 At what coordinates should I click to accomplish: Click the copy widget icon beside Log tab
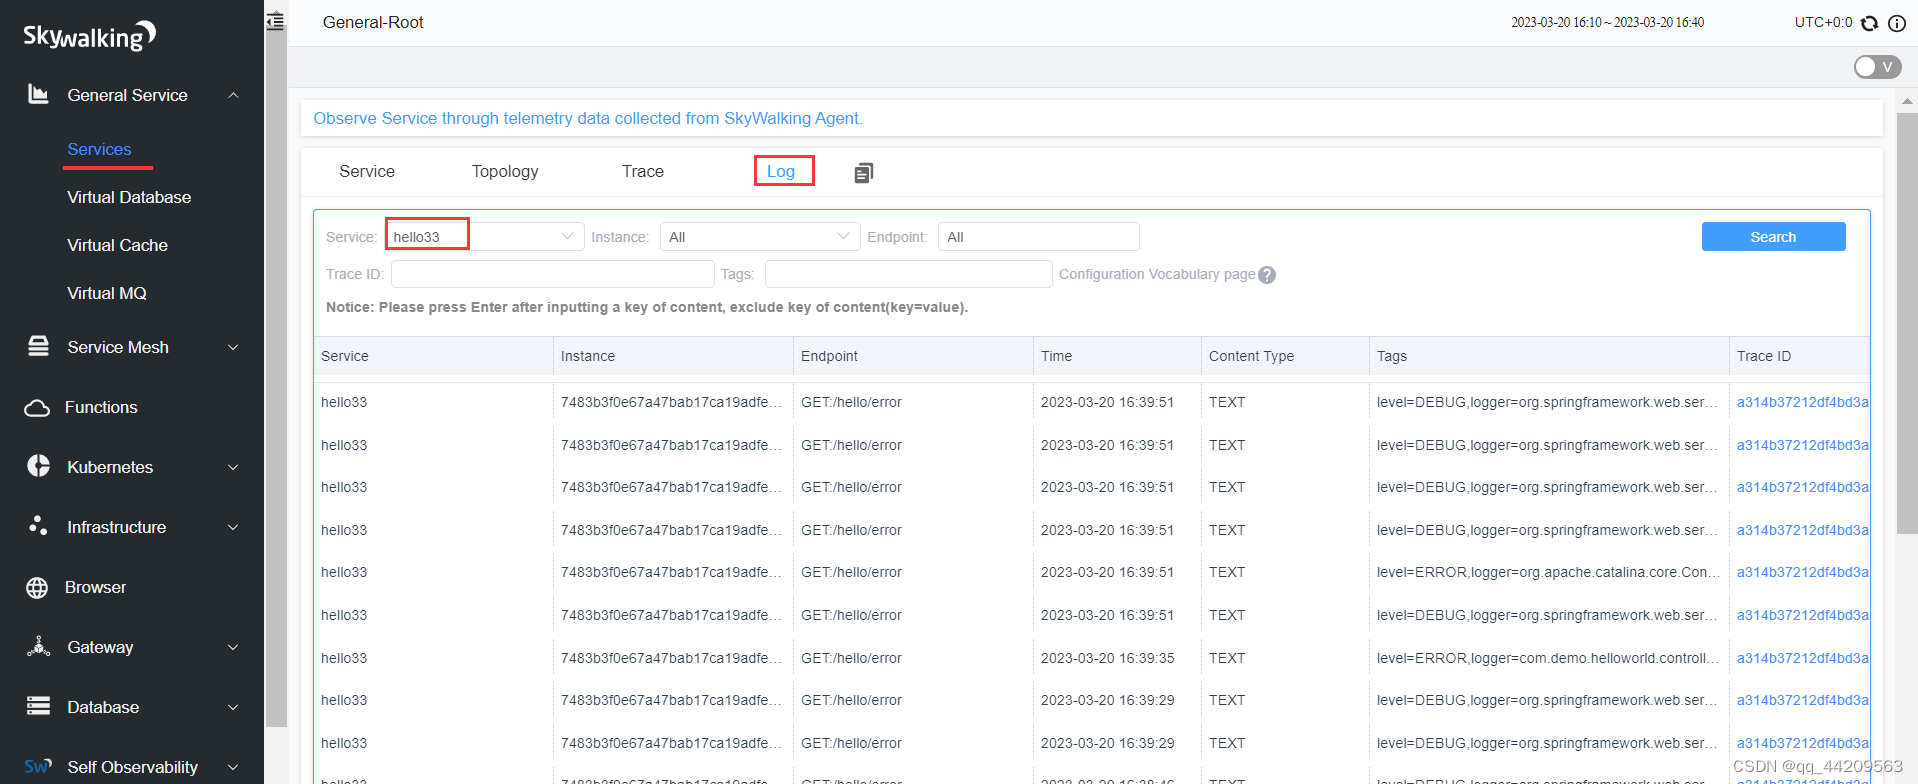click(864, 173)
